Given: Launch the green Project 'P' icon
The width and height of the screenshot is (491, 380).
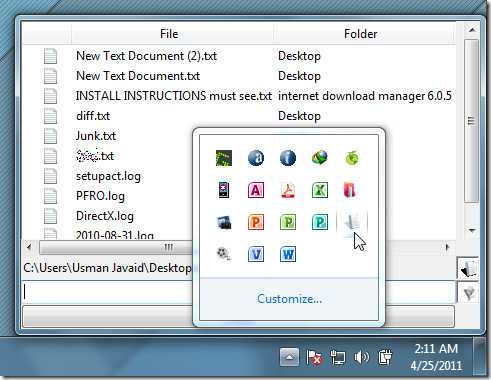Looking at the screenshot, I should tap(288, 222).
